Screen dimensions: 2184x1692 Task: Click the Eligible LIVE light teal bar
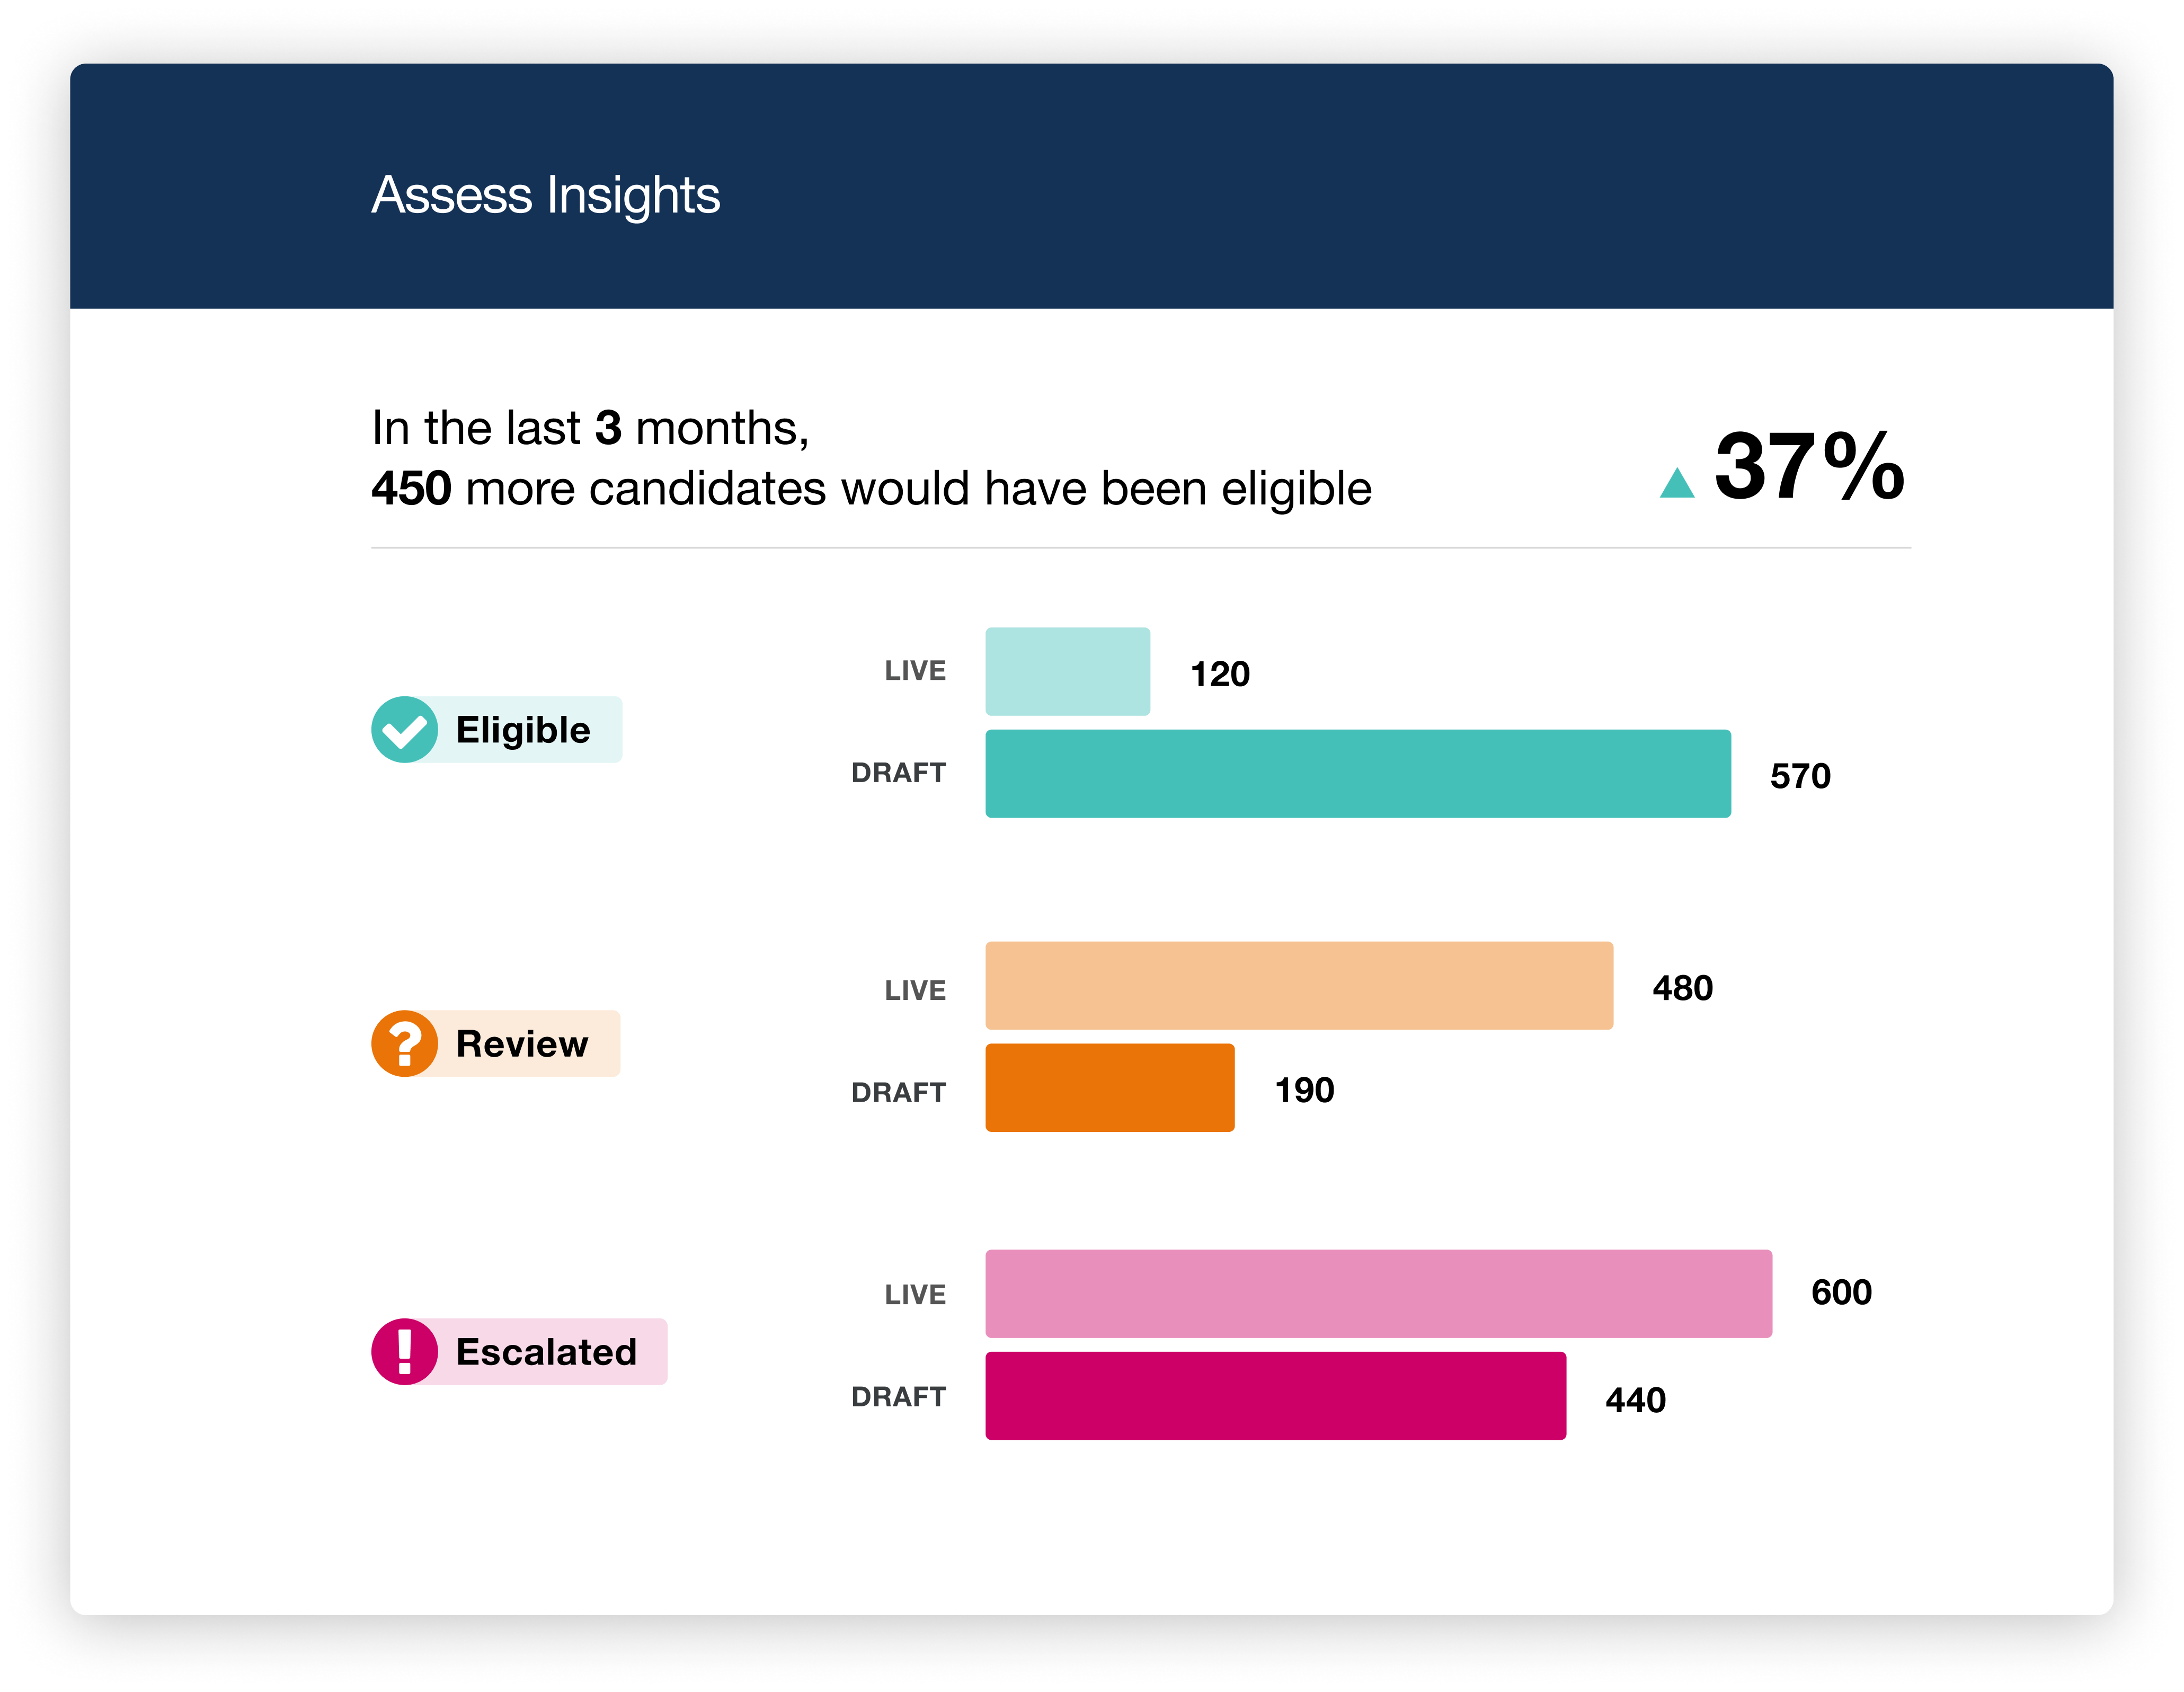click(x=1067, y=671)
